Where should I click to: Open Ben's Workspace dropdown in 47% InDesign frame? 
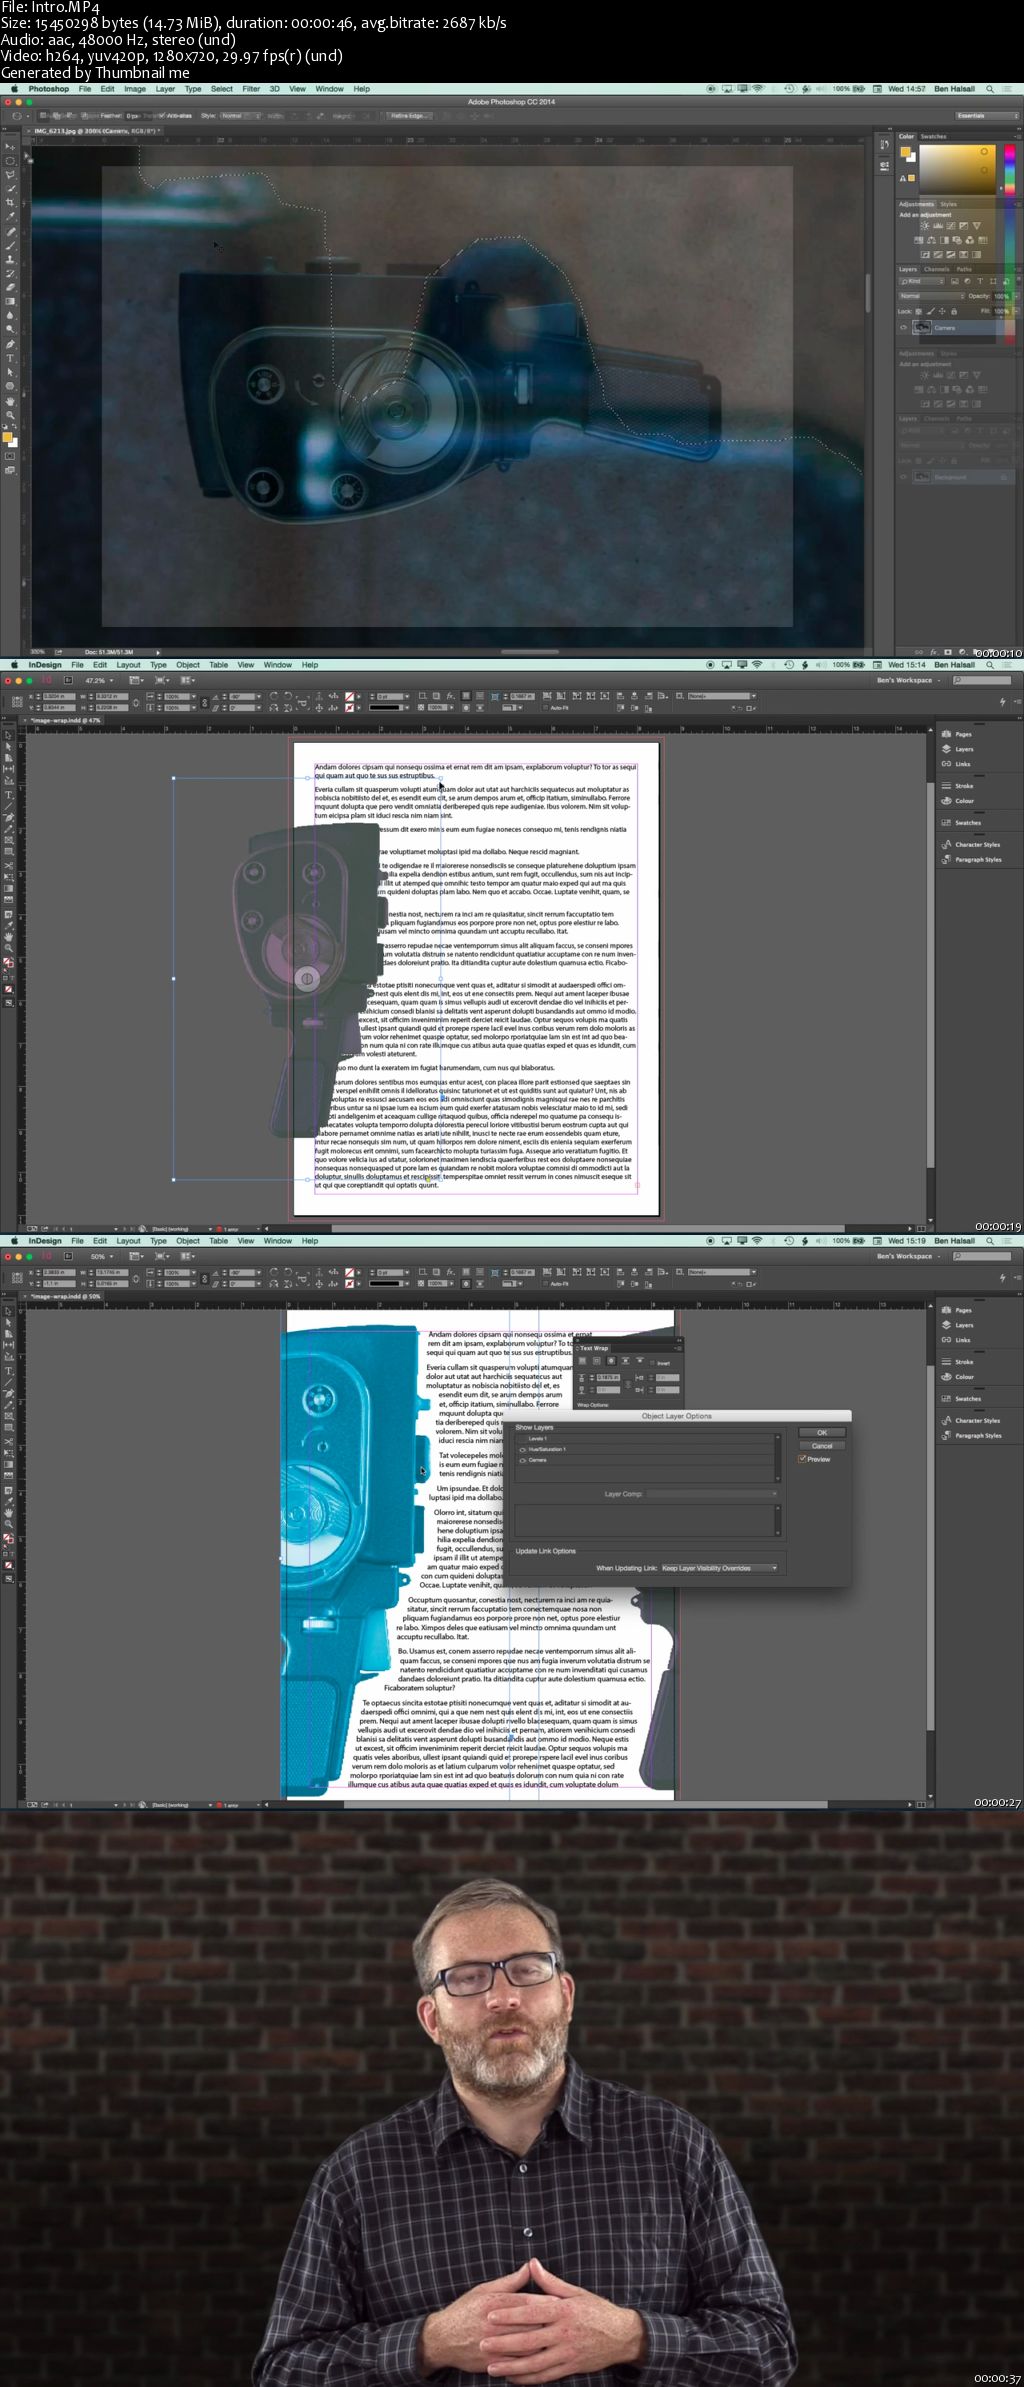click(907, 680)
